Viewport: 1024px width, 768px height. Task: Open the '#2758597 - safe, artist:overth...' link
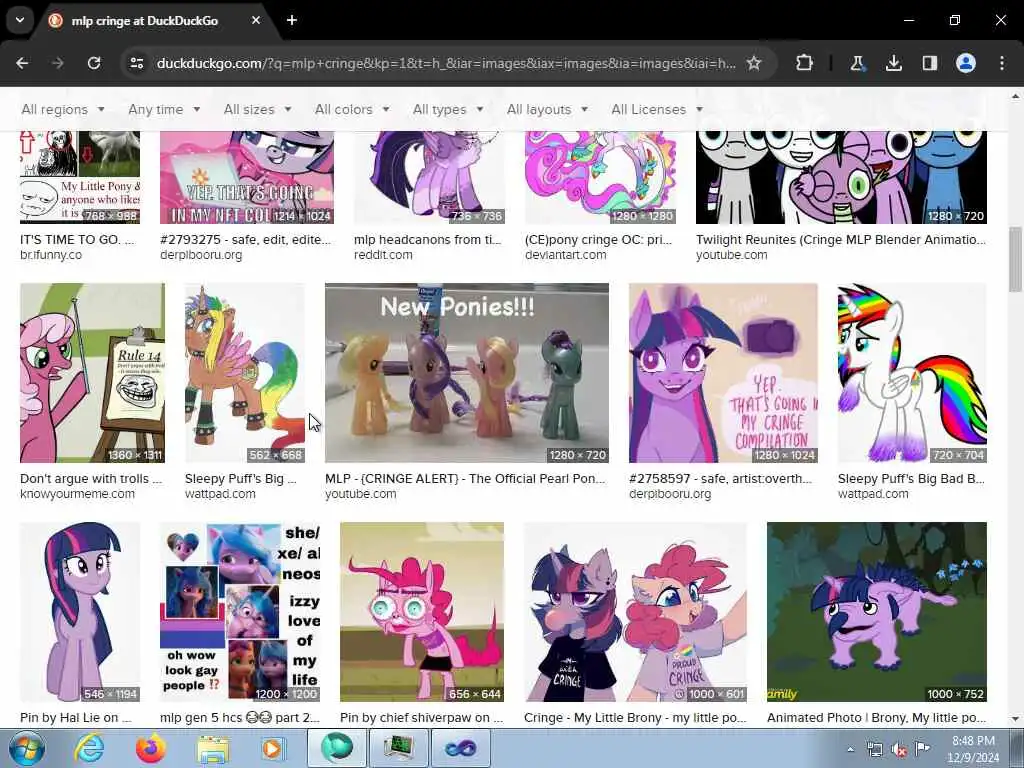720,479
